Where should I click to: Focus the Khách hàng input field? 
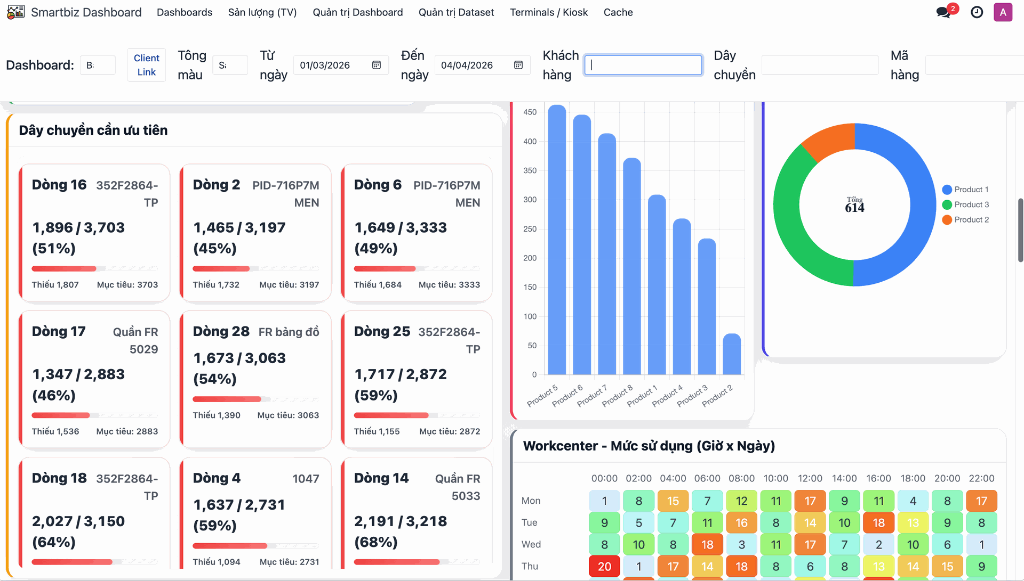tap(643, 65)
